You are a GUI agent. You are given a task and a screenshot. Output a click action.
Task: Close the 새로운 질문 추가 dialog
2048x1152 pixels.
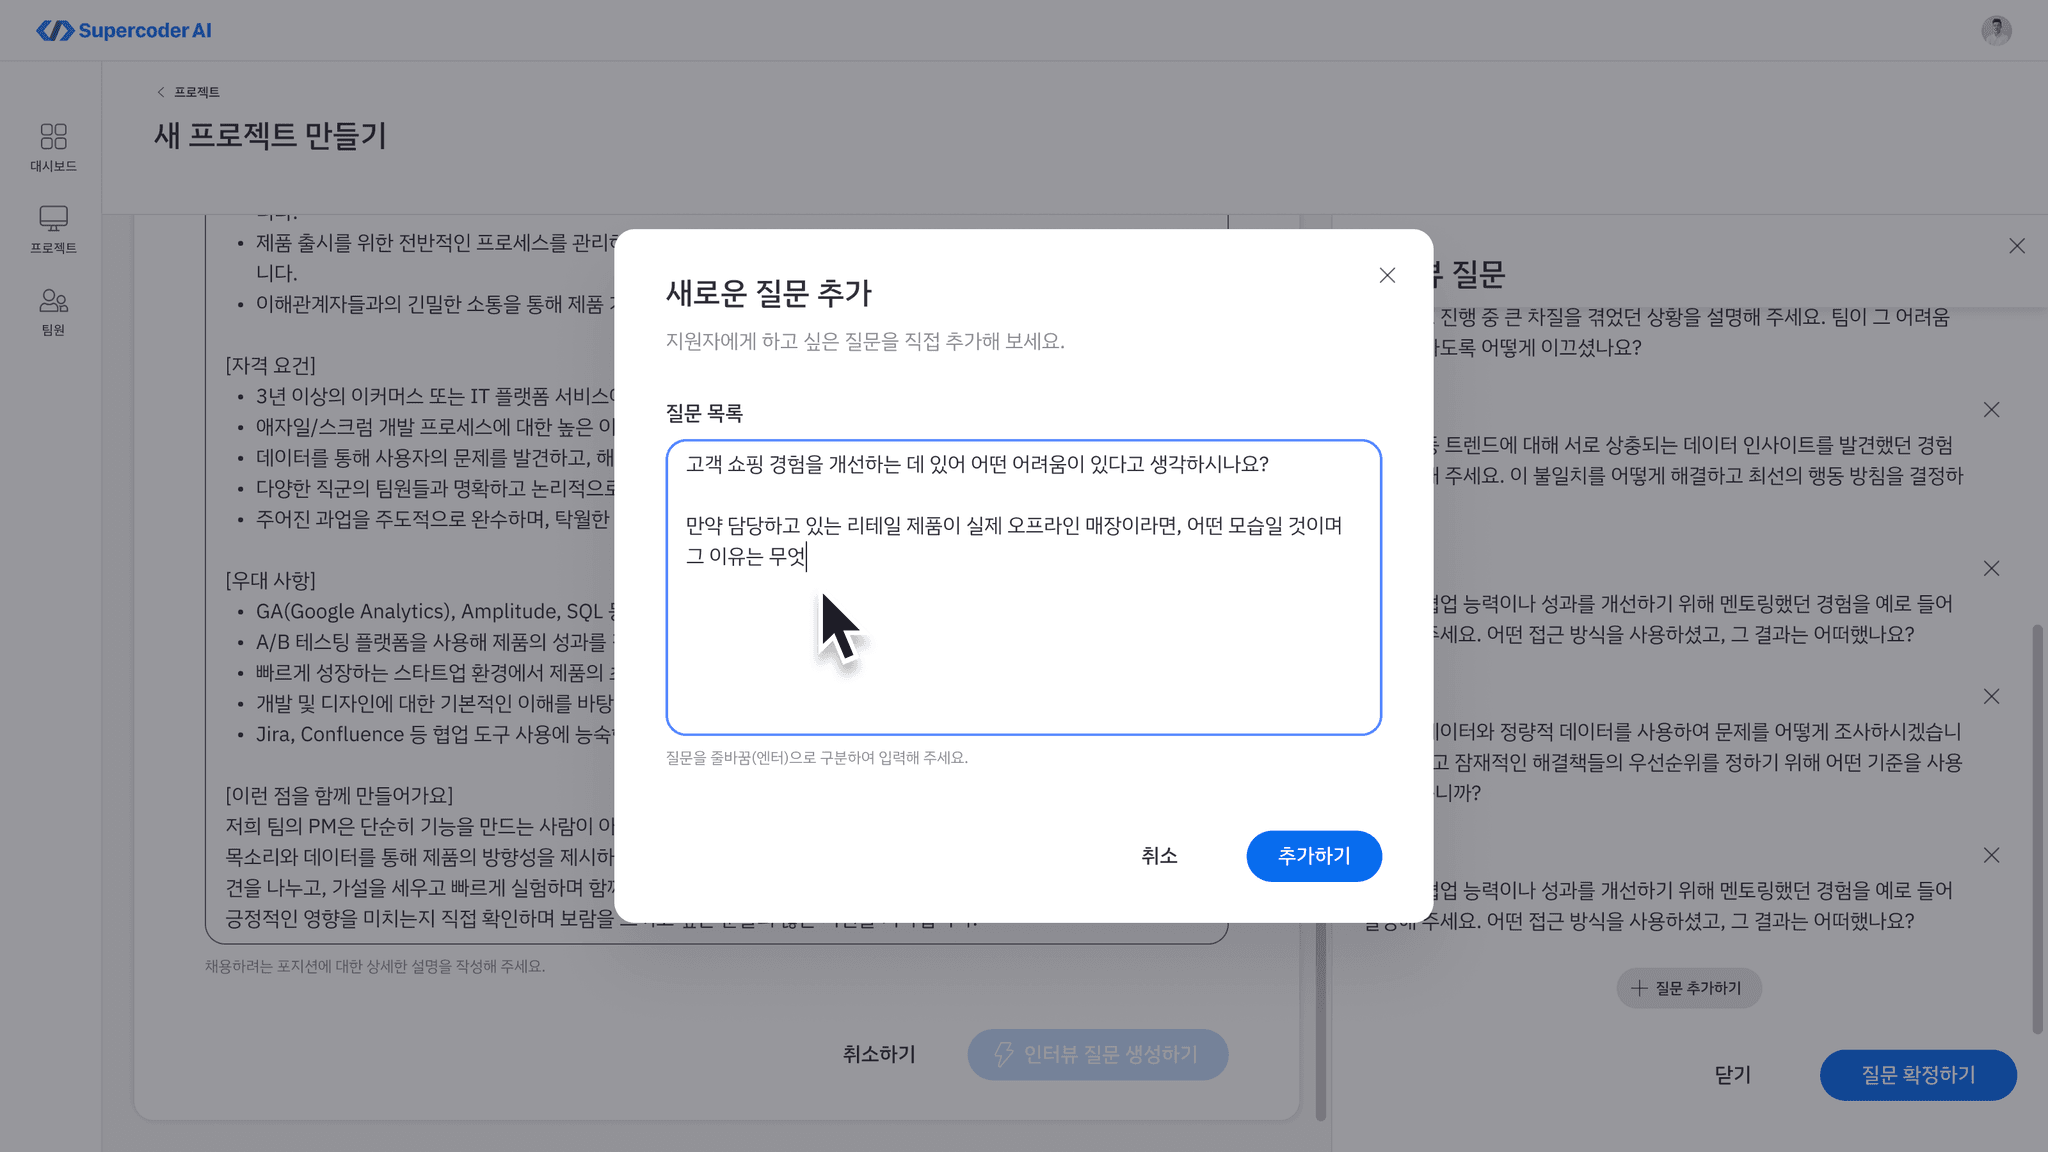point(1386,275)
